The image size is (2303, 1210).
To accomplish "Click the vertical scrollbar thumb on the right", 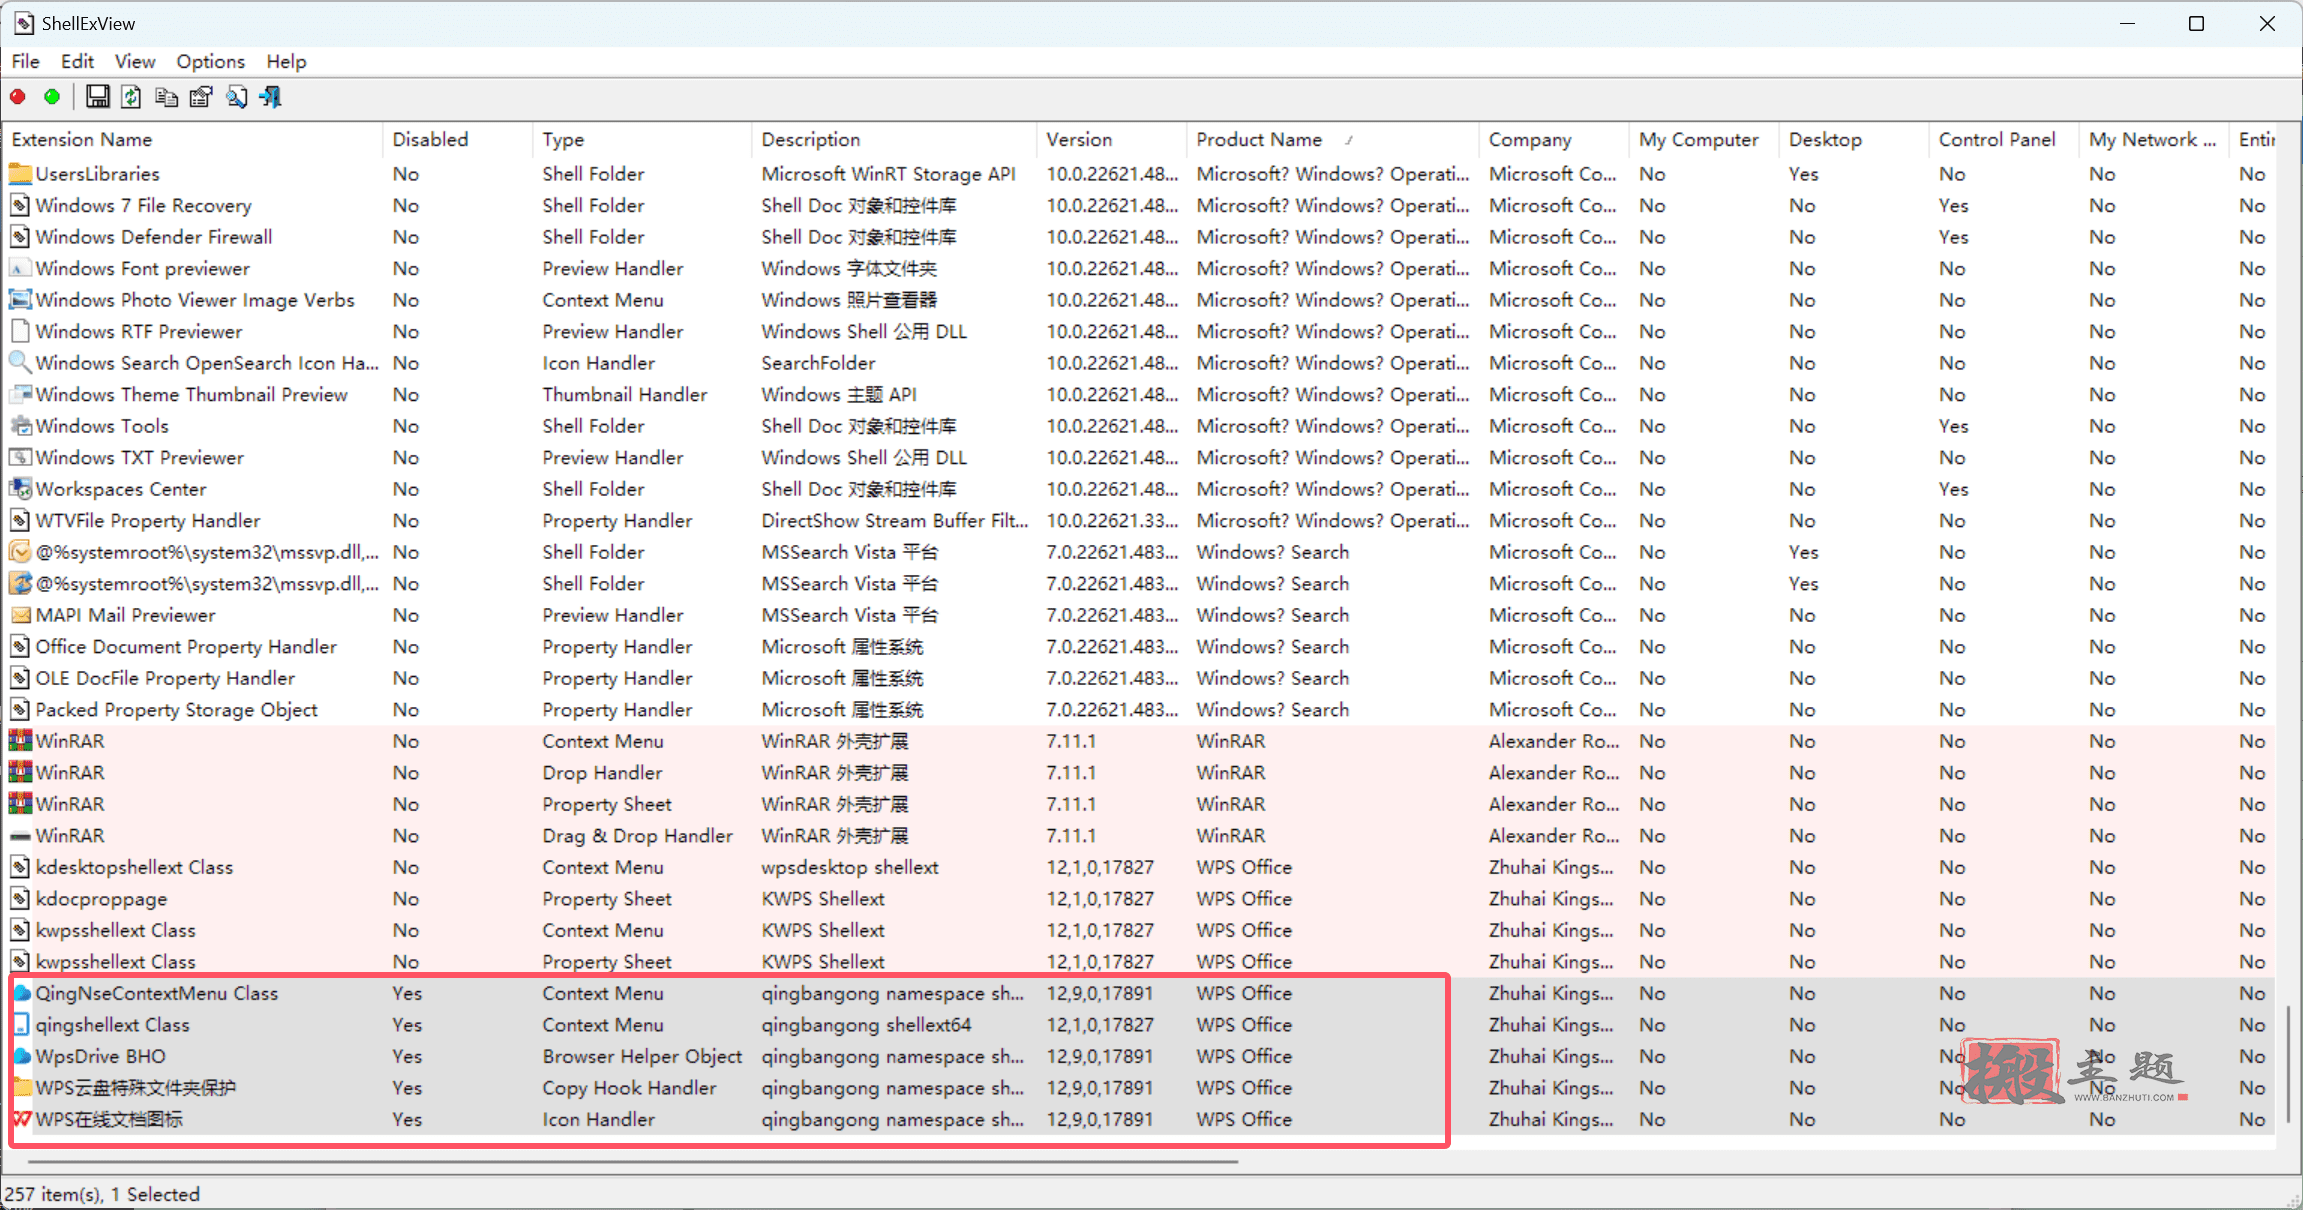I will coord(2288,1064).
